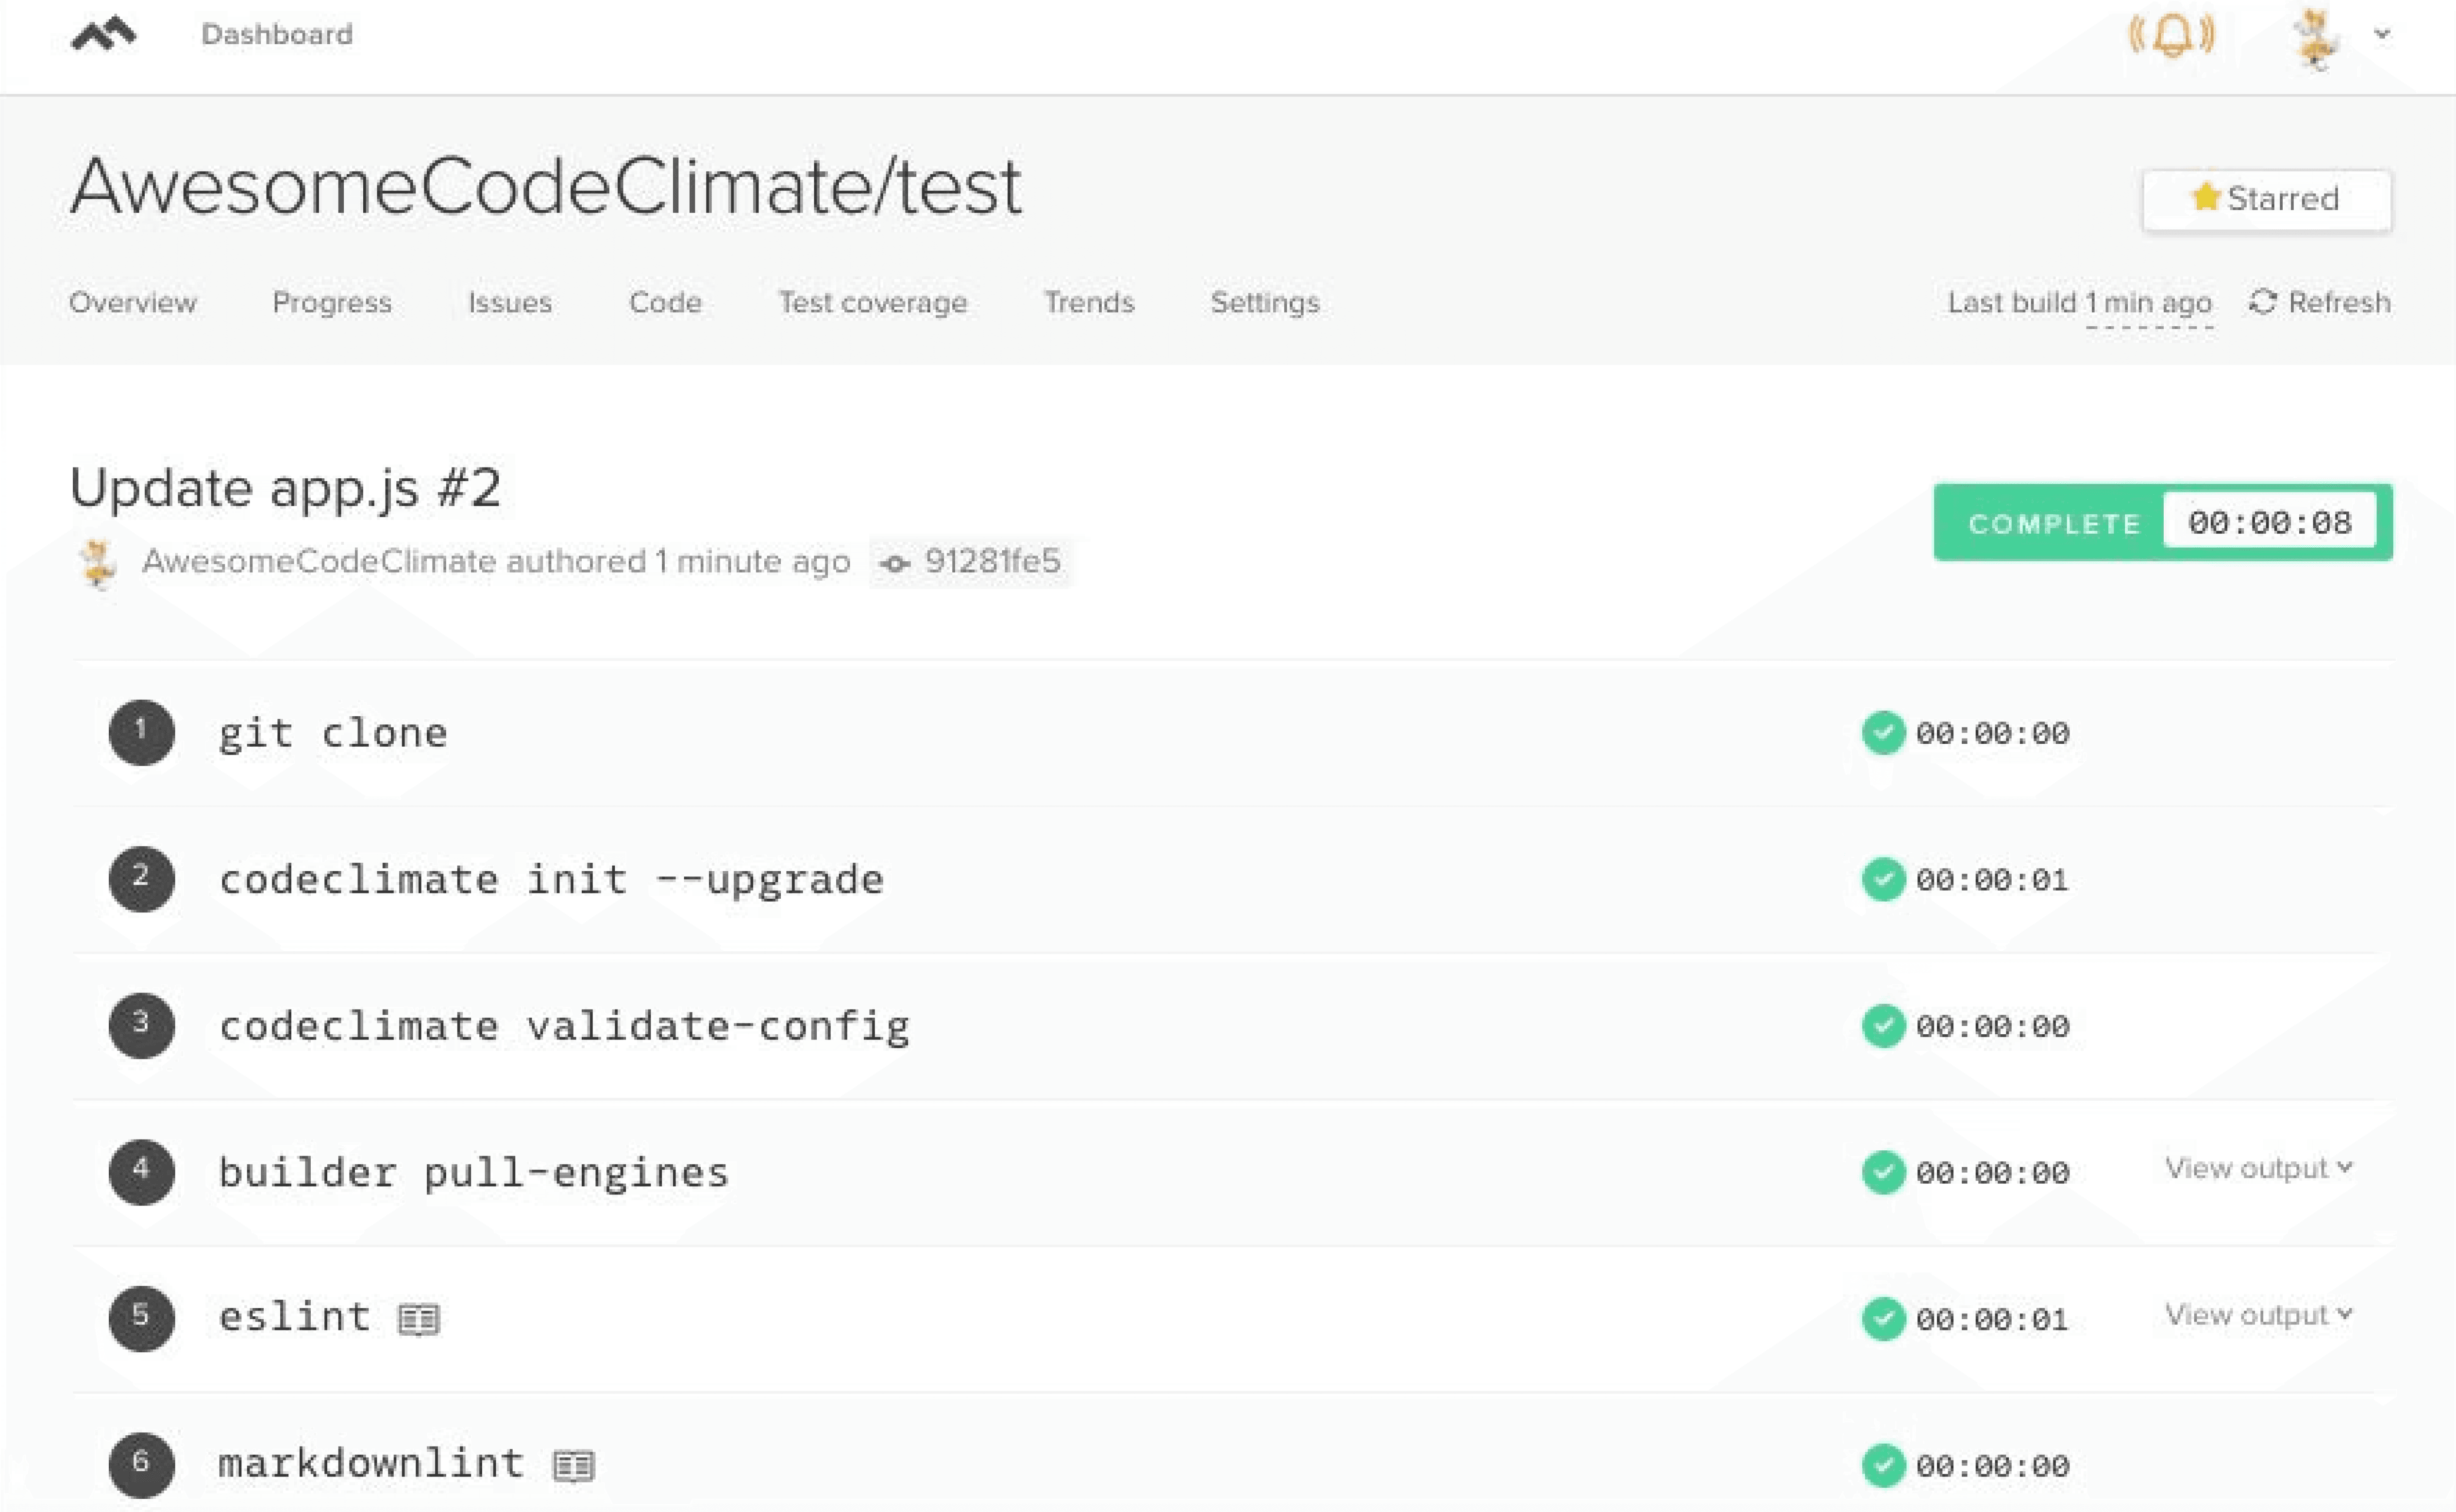Screen dimensions: 2456x1512
Task: Expand View output for eslint step
Action: click(2258, 1315)
